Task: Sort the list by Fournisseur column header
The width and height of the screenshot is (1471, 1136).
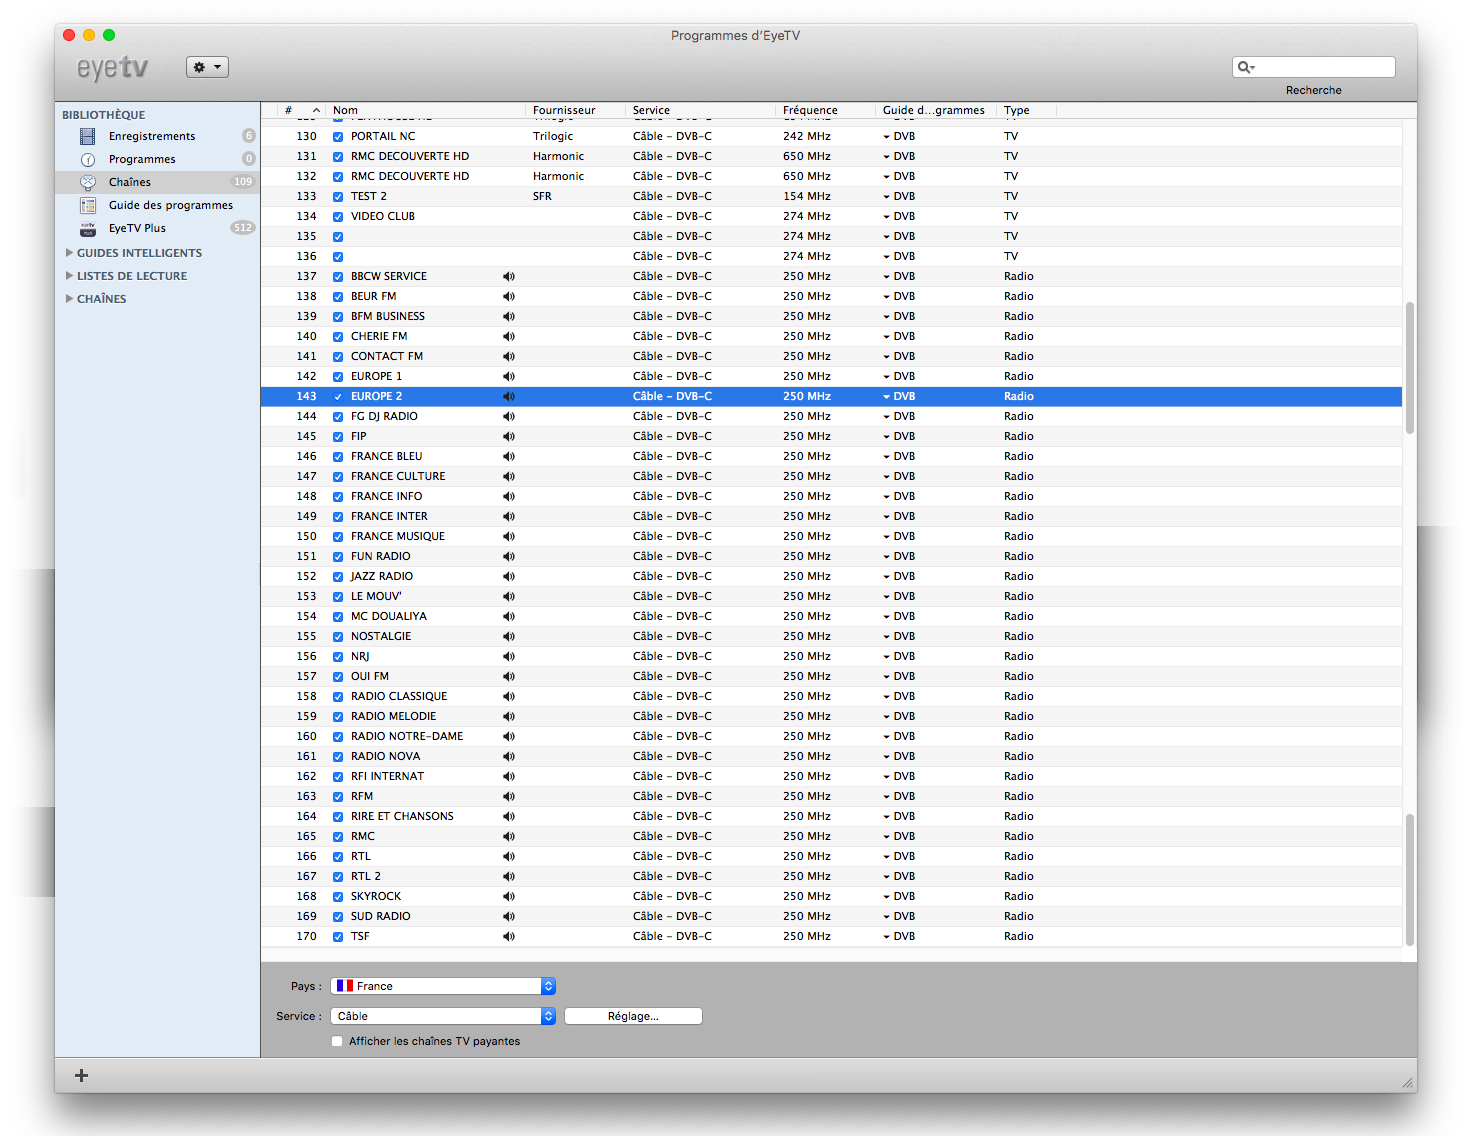Action: pos(564,110)
